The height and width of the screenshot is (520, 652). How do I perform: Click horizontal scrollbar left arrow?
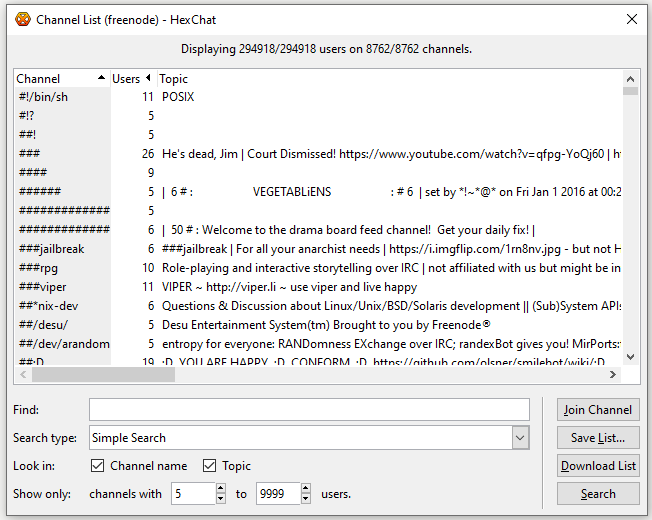[23, 375]
